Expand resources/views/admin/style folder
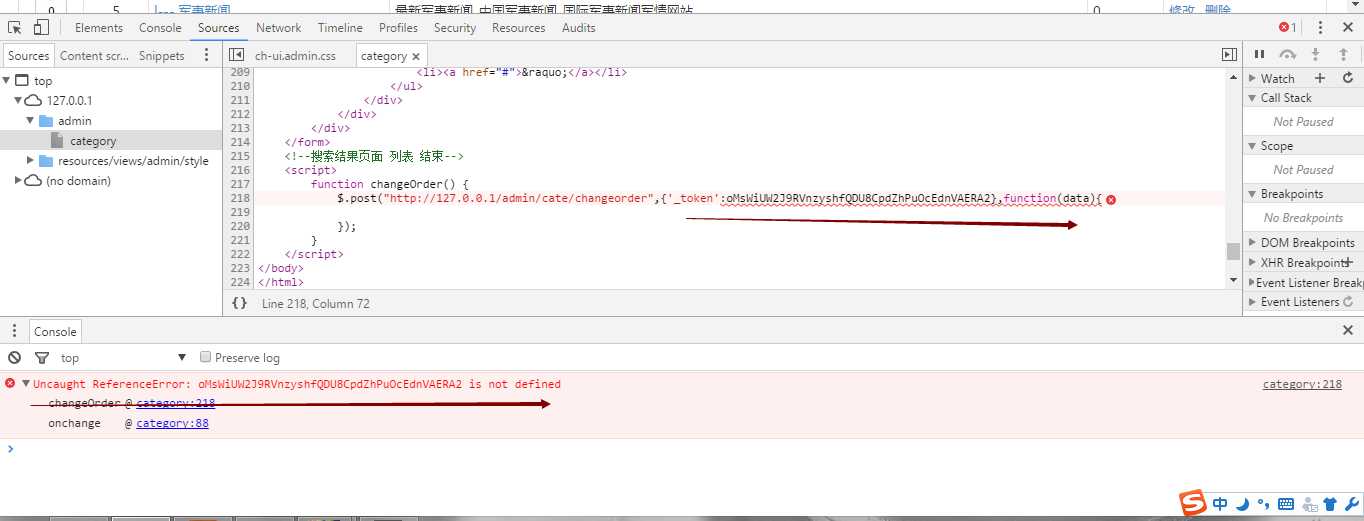1364x521 pixels. tap(30, 161)
